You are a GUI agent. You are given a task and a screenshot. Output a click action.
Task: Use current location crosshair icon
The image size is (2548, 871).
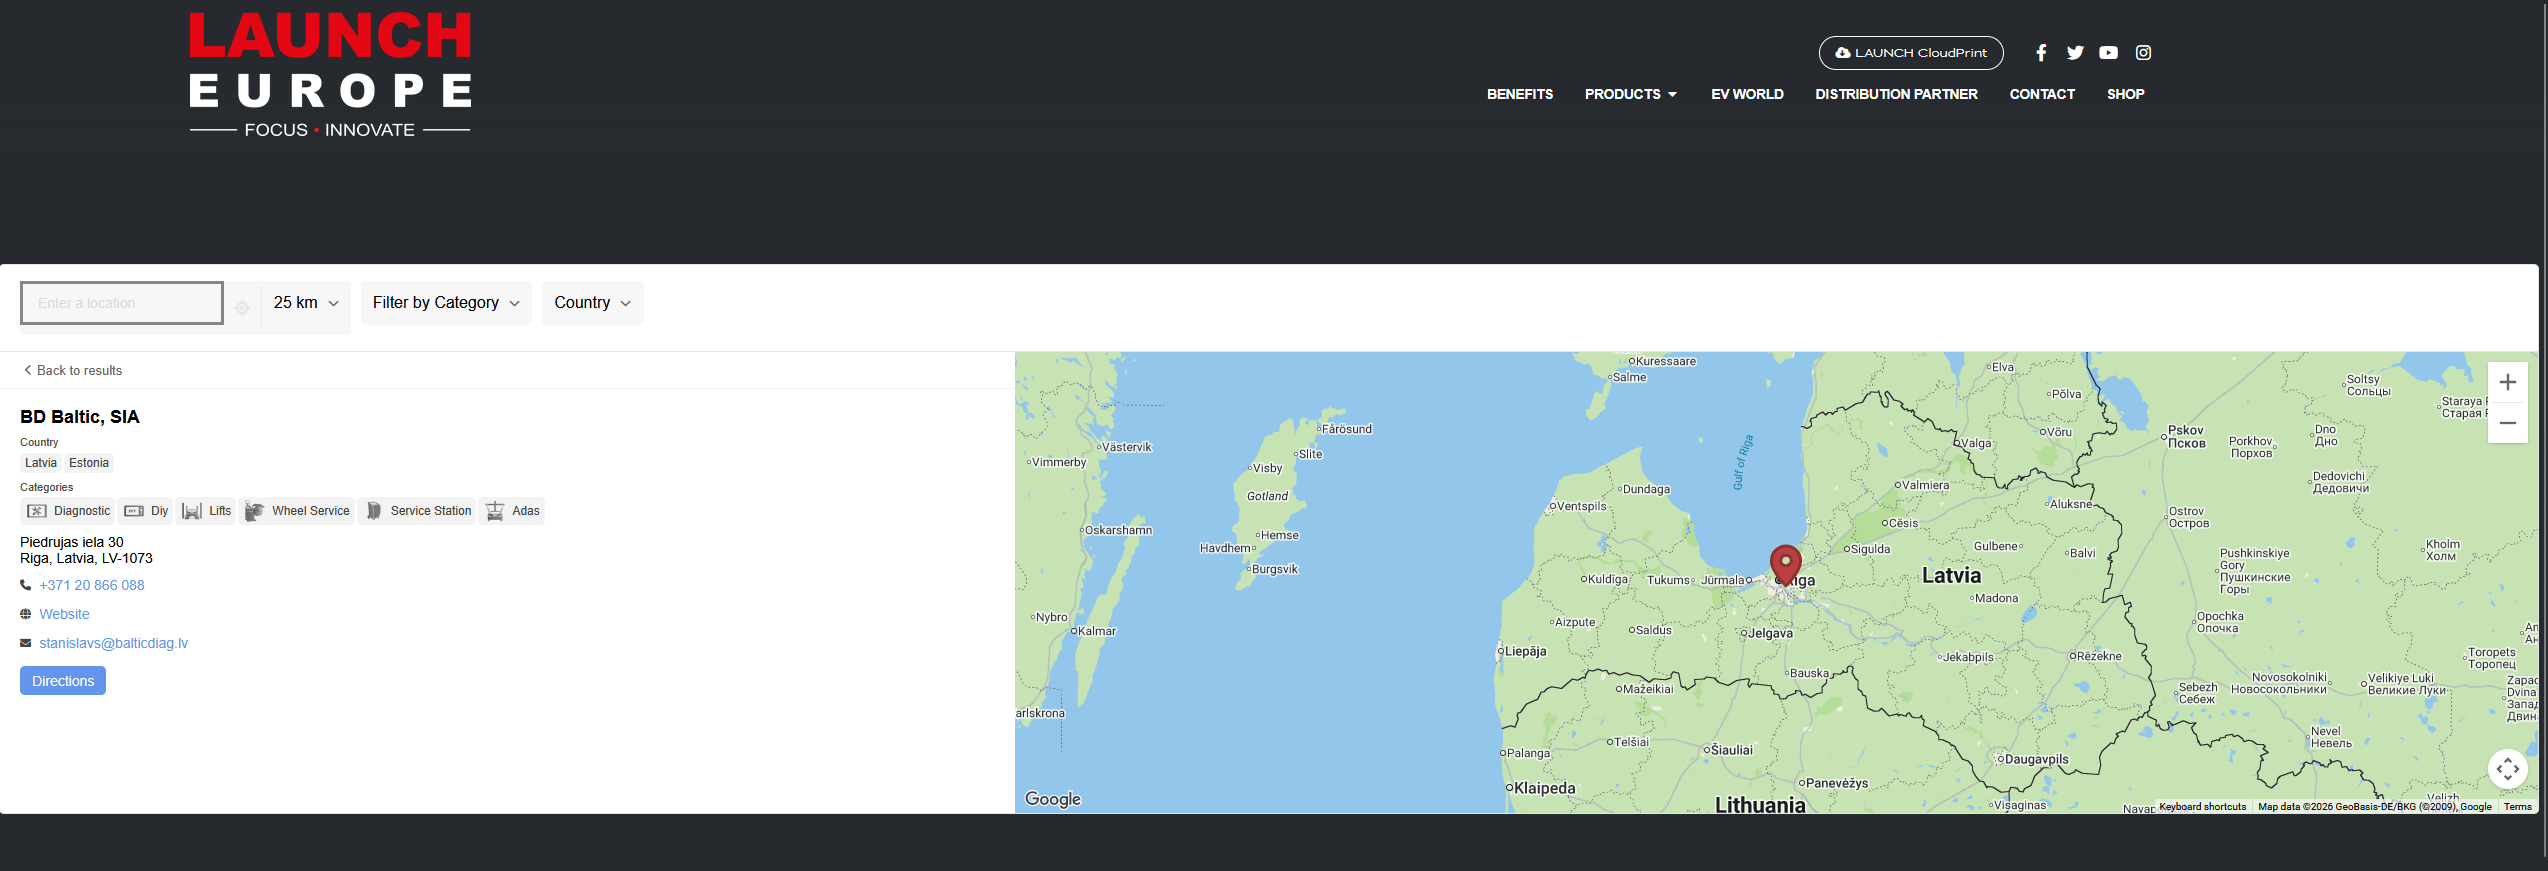click(242, 308)
